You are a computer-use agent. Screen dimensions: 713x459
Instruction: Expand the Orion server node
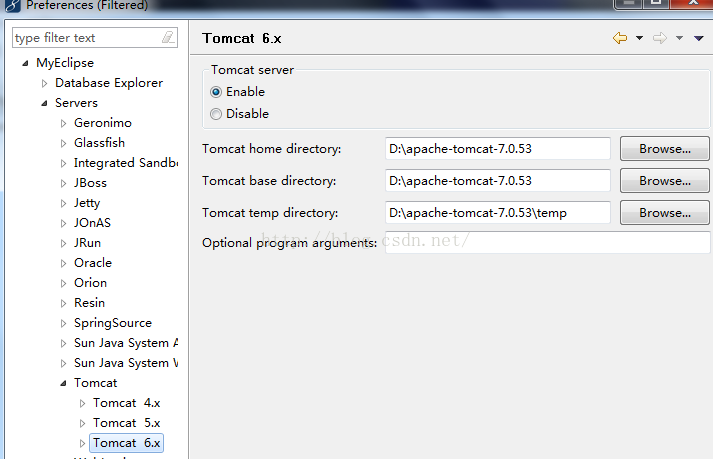pos(63,283)
